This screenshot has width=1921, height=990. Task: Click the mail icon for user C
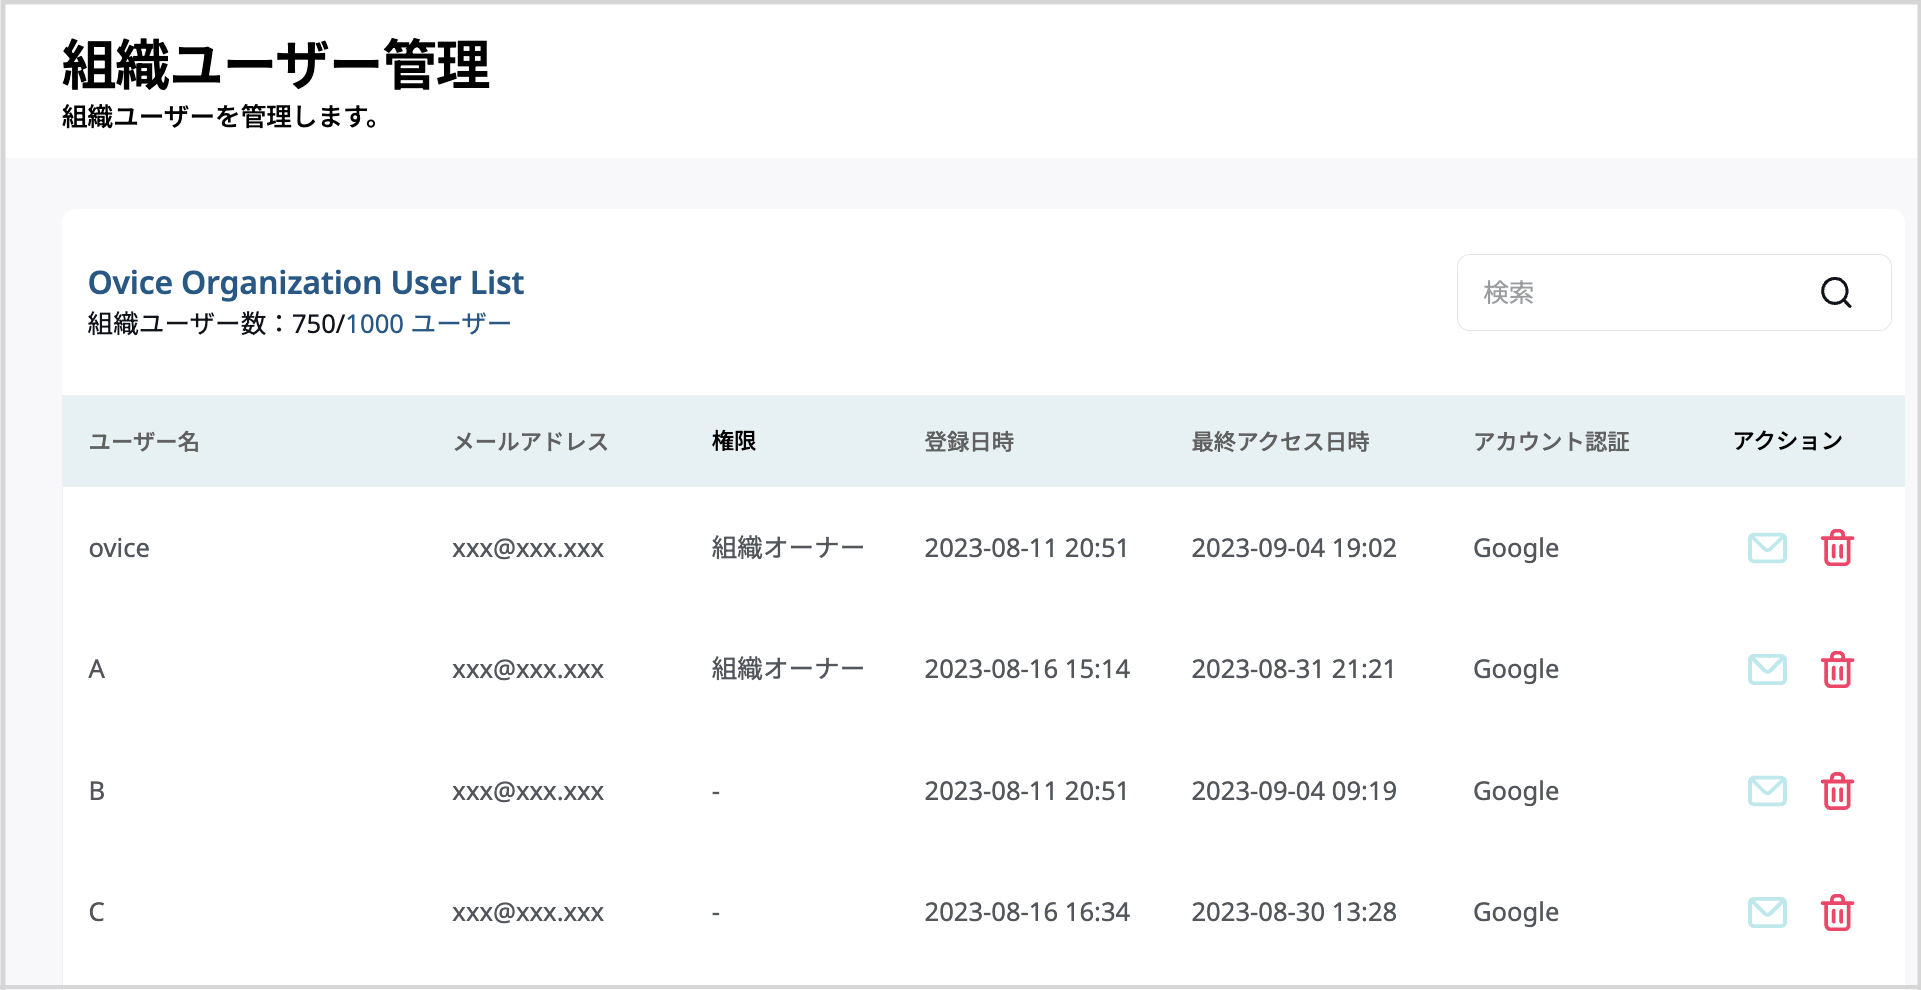1766,912
